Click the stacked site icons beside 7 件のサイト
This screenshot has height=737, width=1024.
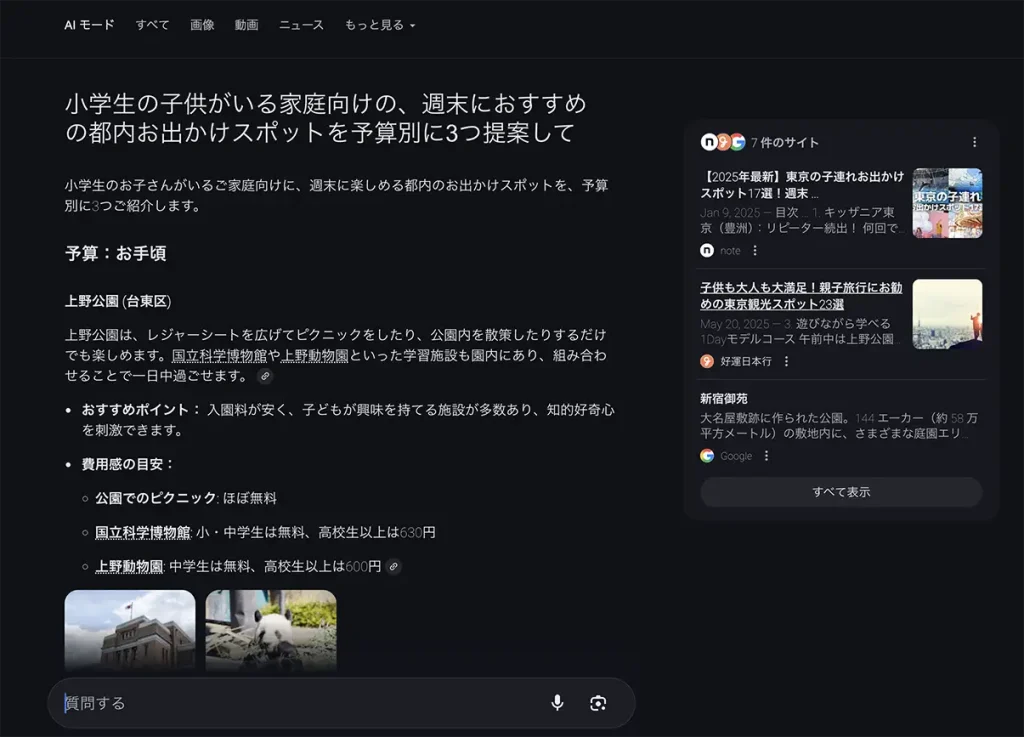[x=723, y=142]
